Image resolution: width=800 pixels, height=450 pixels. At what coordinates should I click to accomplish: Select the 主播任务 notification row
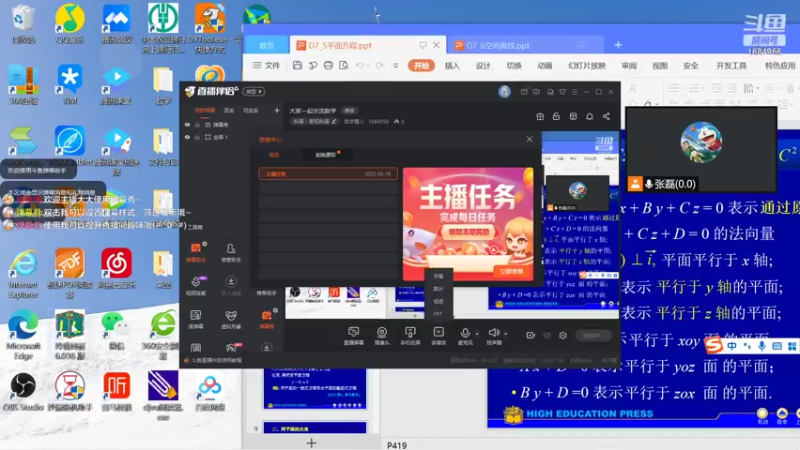(328, 174)
